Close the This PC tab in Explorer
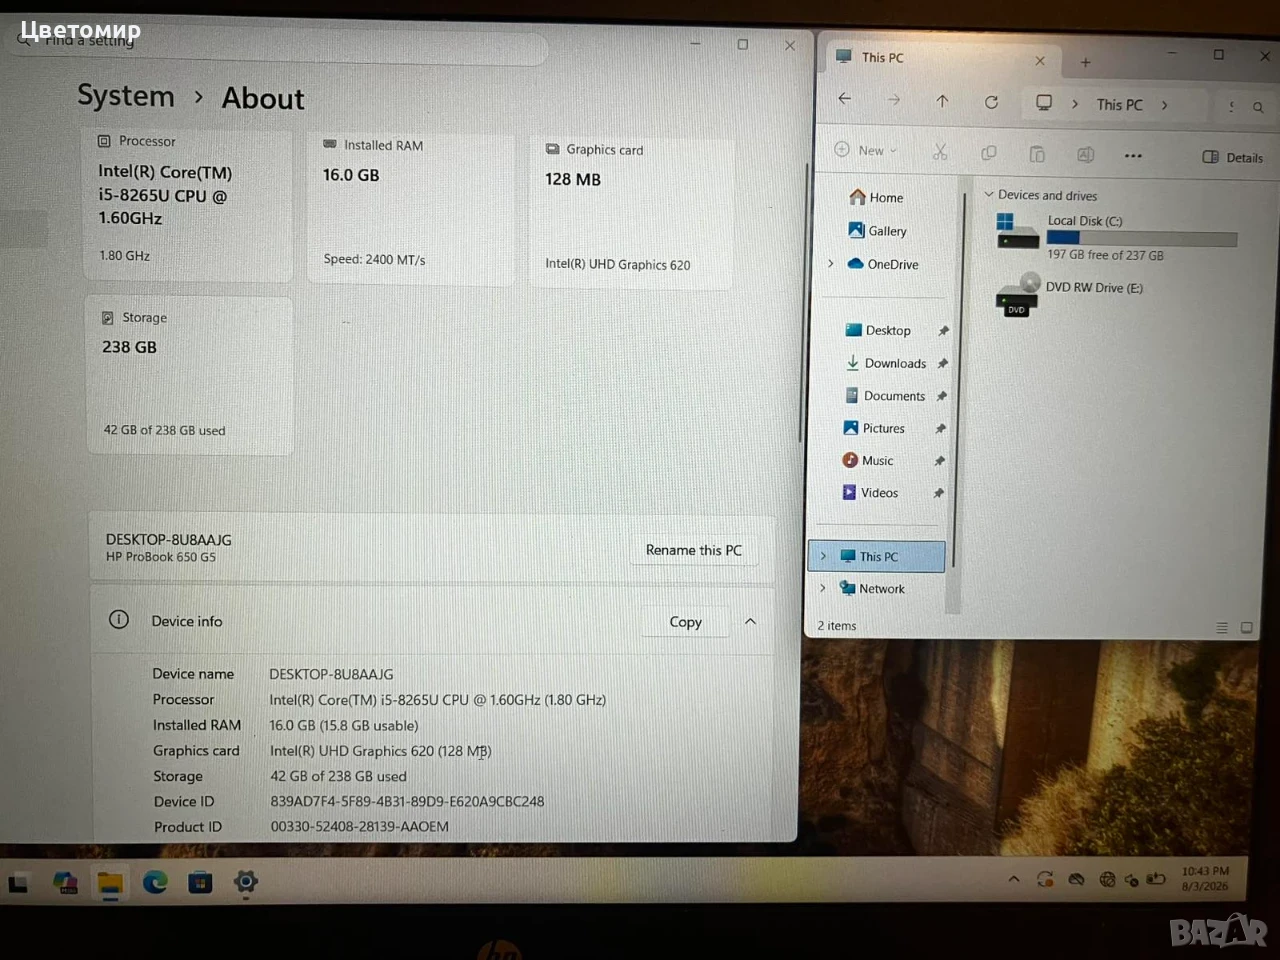The width and height of the screenshot is (1280, 960). (1040, 61)
